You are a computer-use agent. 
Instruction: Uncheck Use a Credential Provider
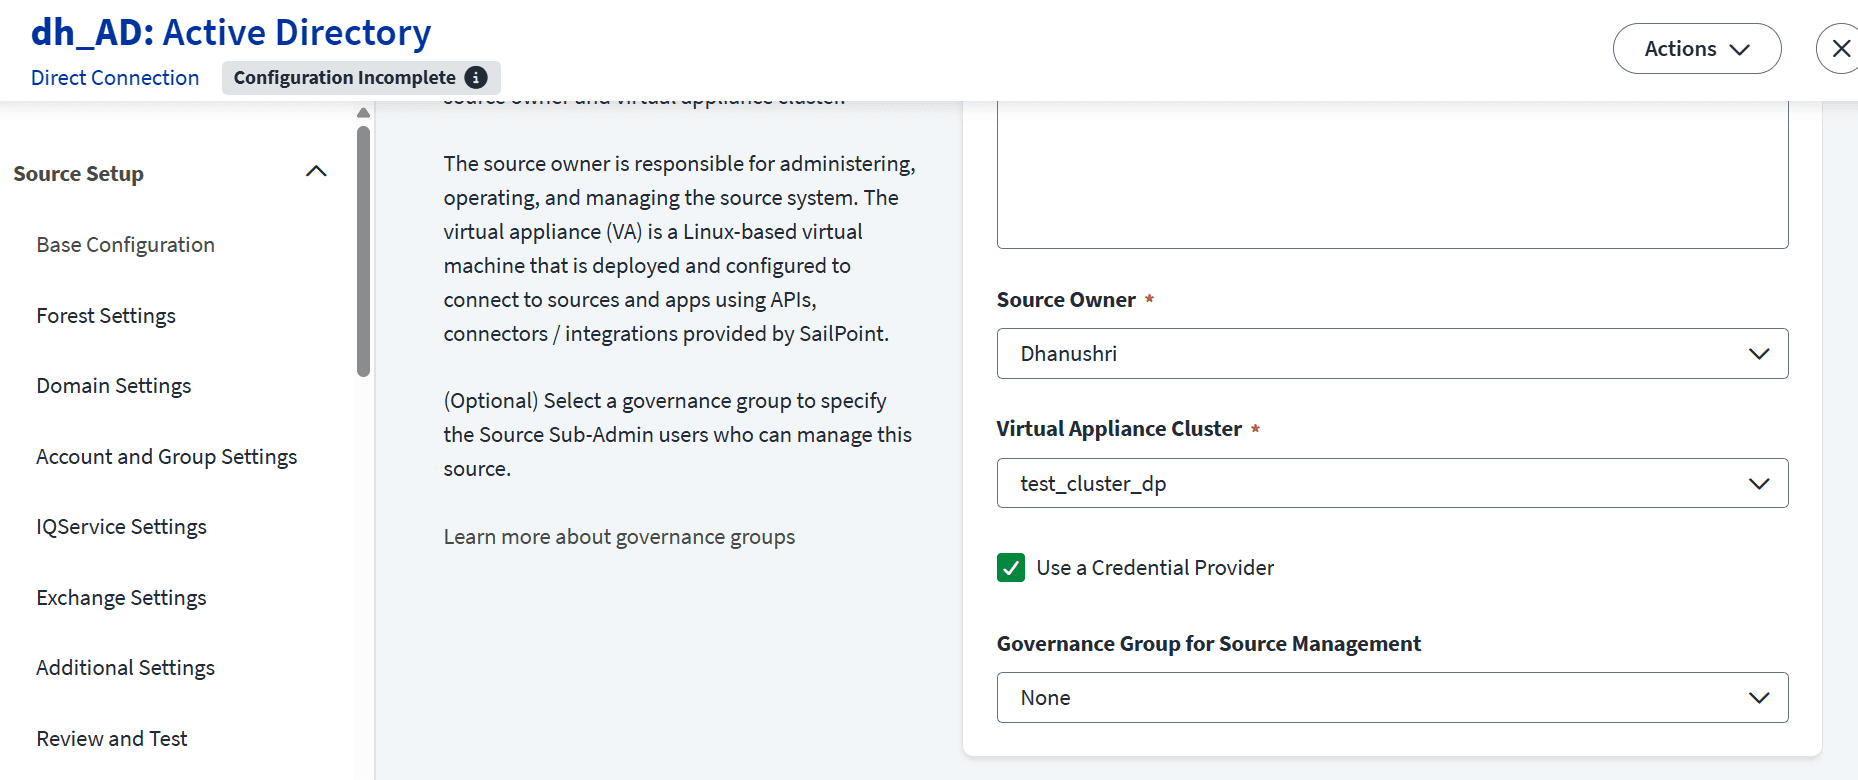[1011, 568]
